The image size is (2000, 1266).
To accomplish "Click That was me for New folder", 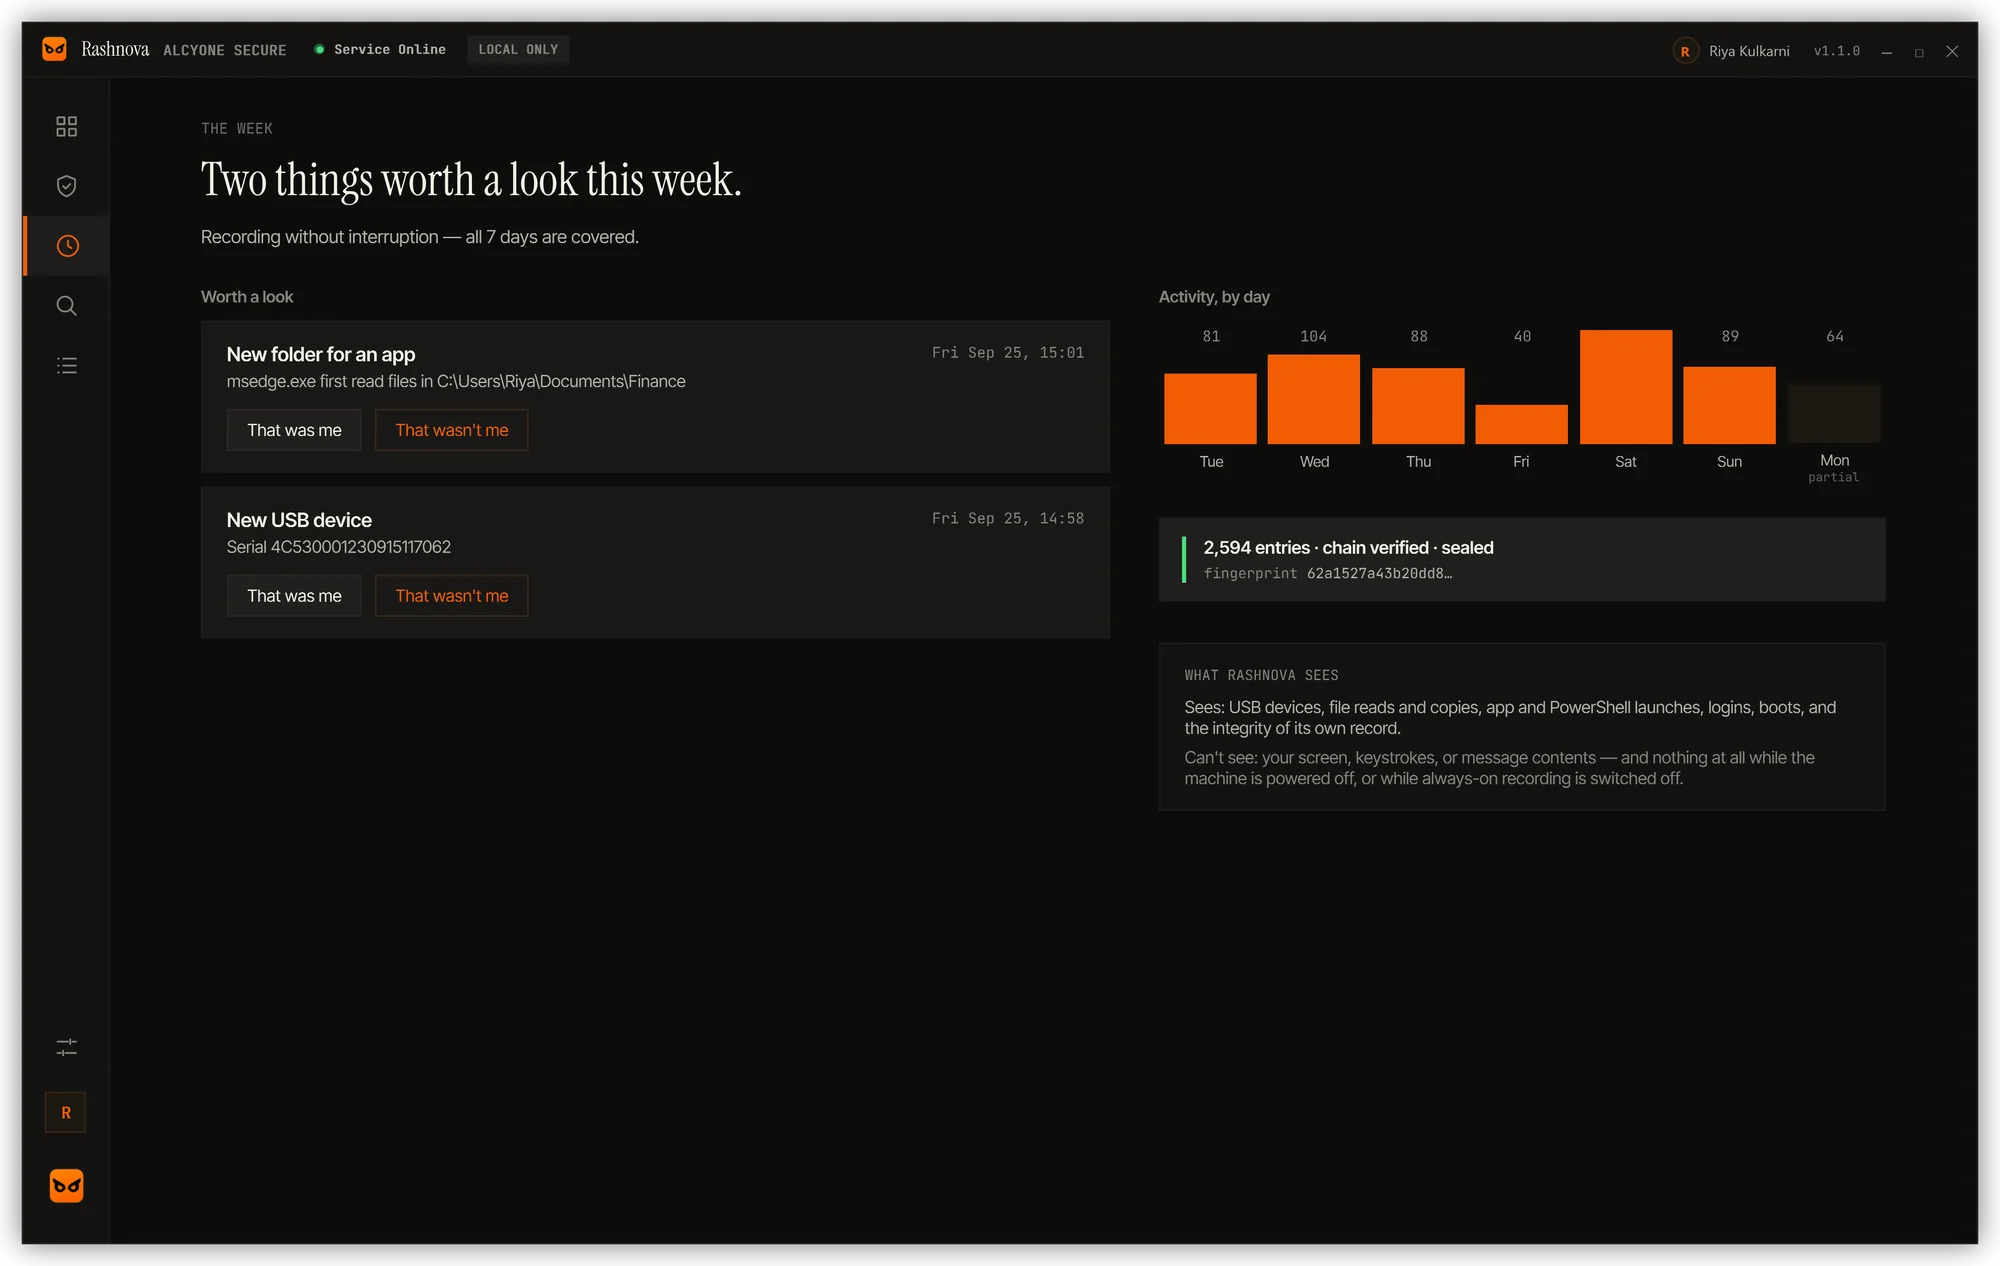I will [x=294, y=430].
